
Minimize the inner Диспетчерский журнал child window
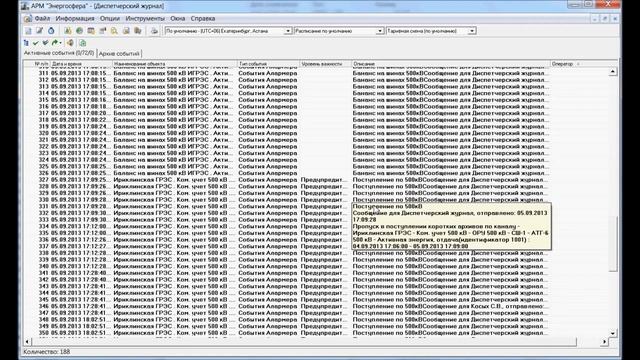pos(595,19)
